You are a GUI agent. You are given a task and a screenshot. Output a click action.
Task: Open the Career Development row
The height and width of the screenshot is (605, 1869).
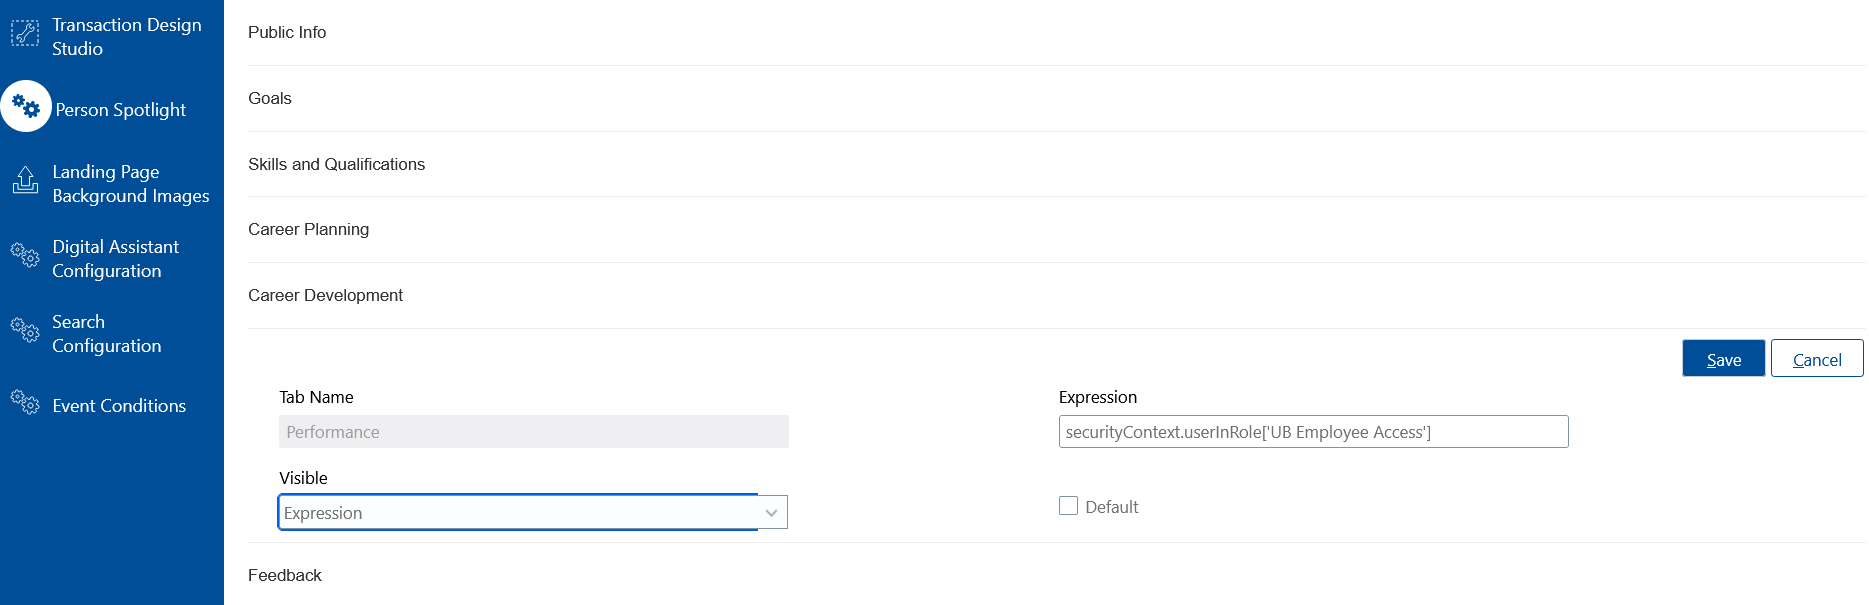(x=1056, y=296)
